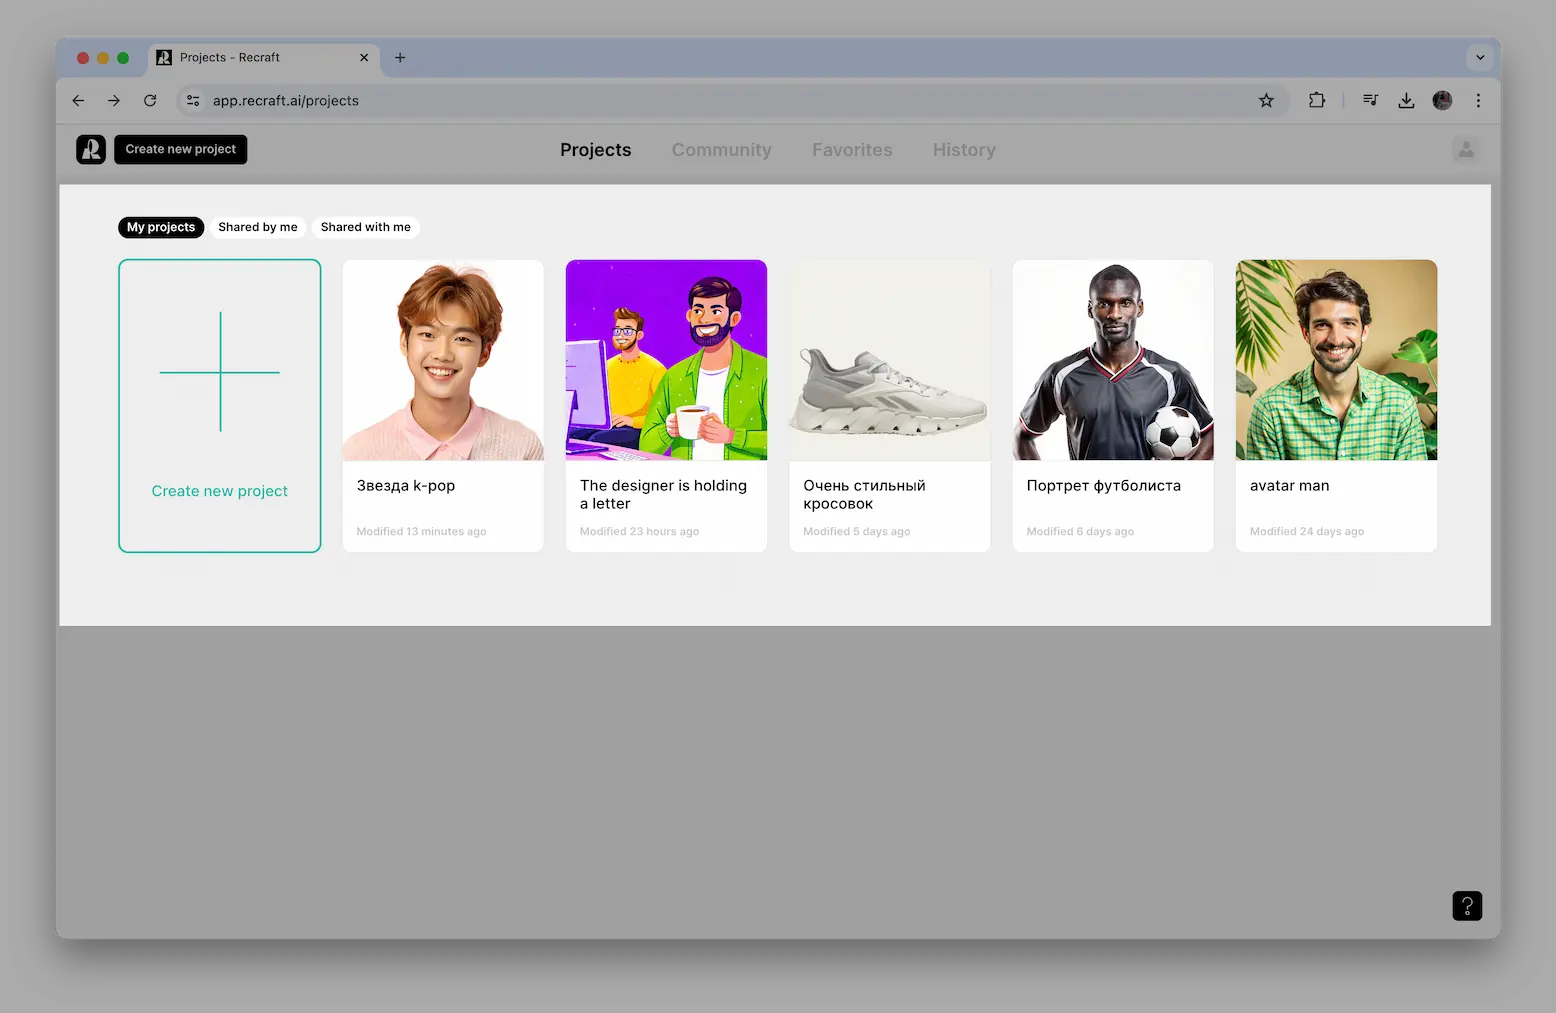Click the title 'Очень стильный кросовок'
The image size is (1556, 1013).
coord(864,495)
